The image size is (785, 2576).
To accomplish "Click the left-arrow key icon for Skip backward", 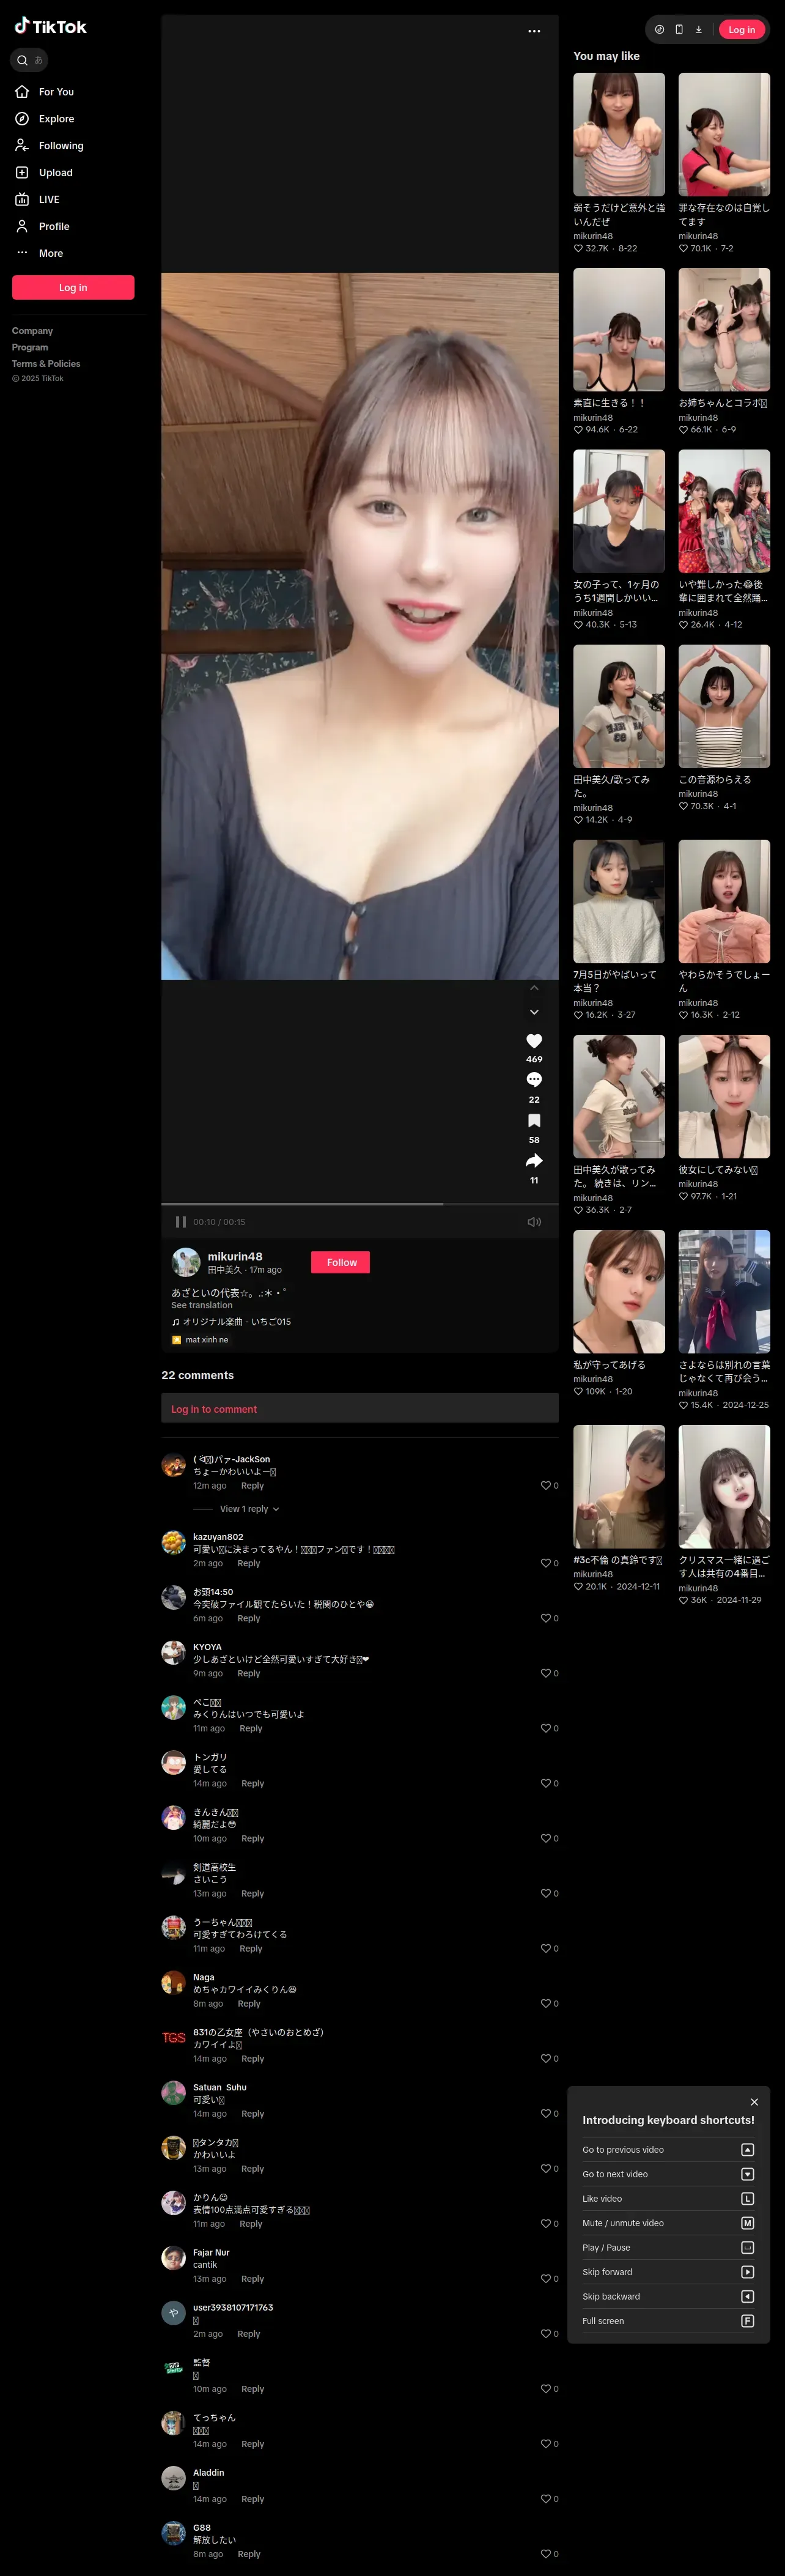I will point(747,2297).
